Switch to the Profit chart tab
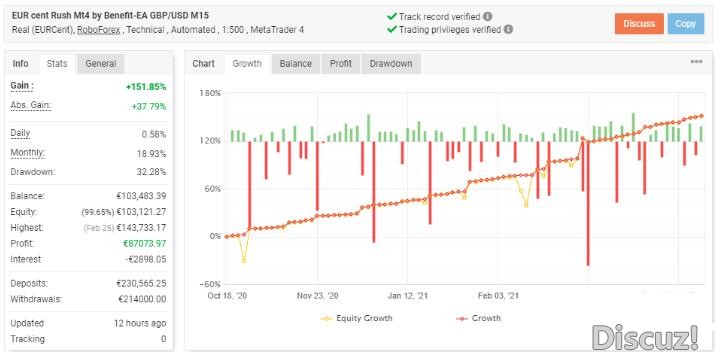The width and height of the screenshot is (715, 362). (341, 64)
